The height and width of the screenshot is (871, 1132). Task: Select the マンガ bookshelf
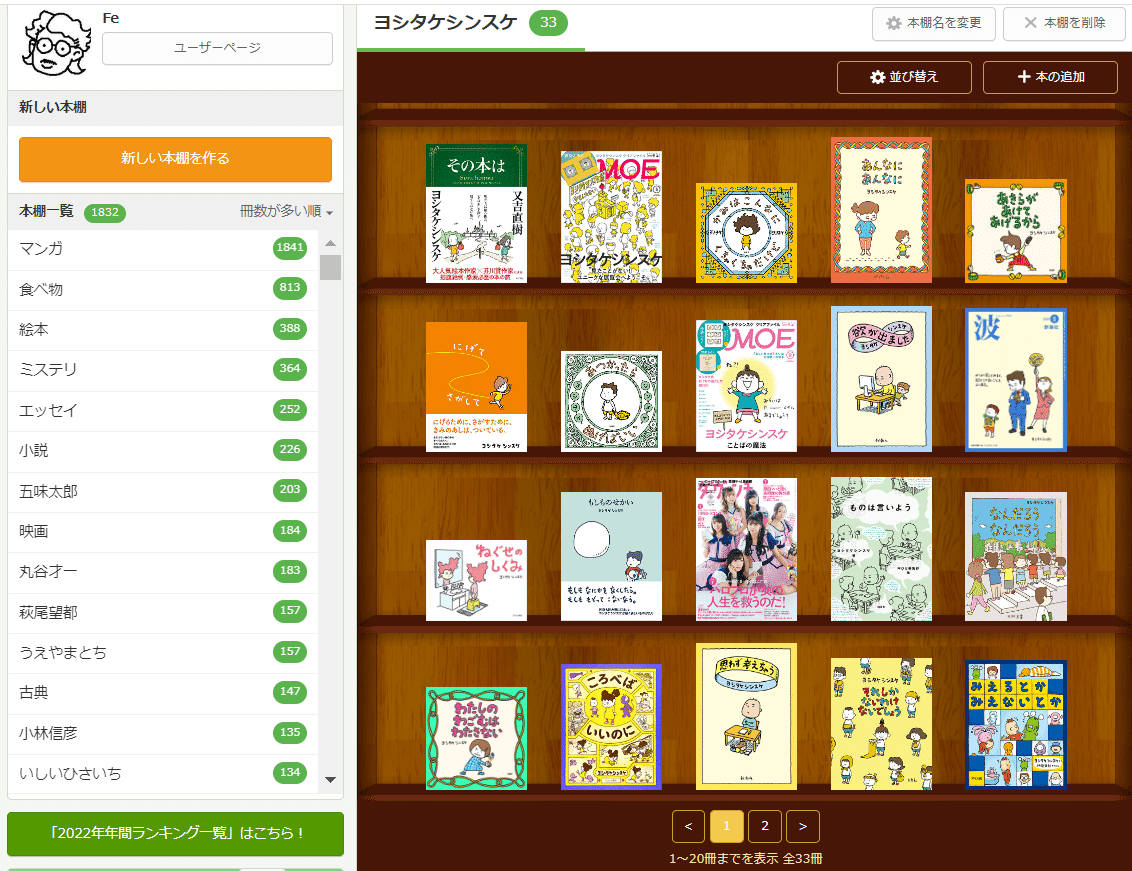pos(163,249)
